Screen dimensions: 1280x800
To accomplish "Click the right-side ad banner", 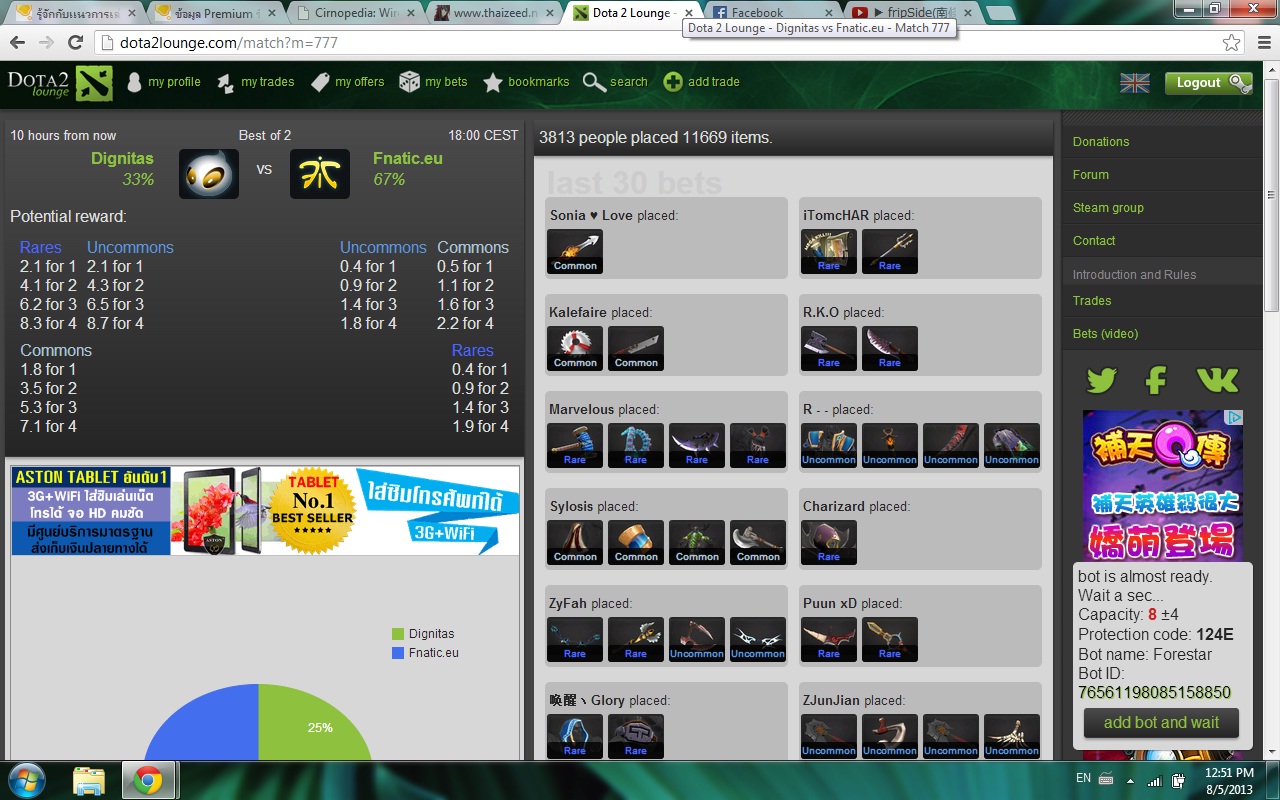I will pyautogui.click(x=1163, y=485).
